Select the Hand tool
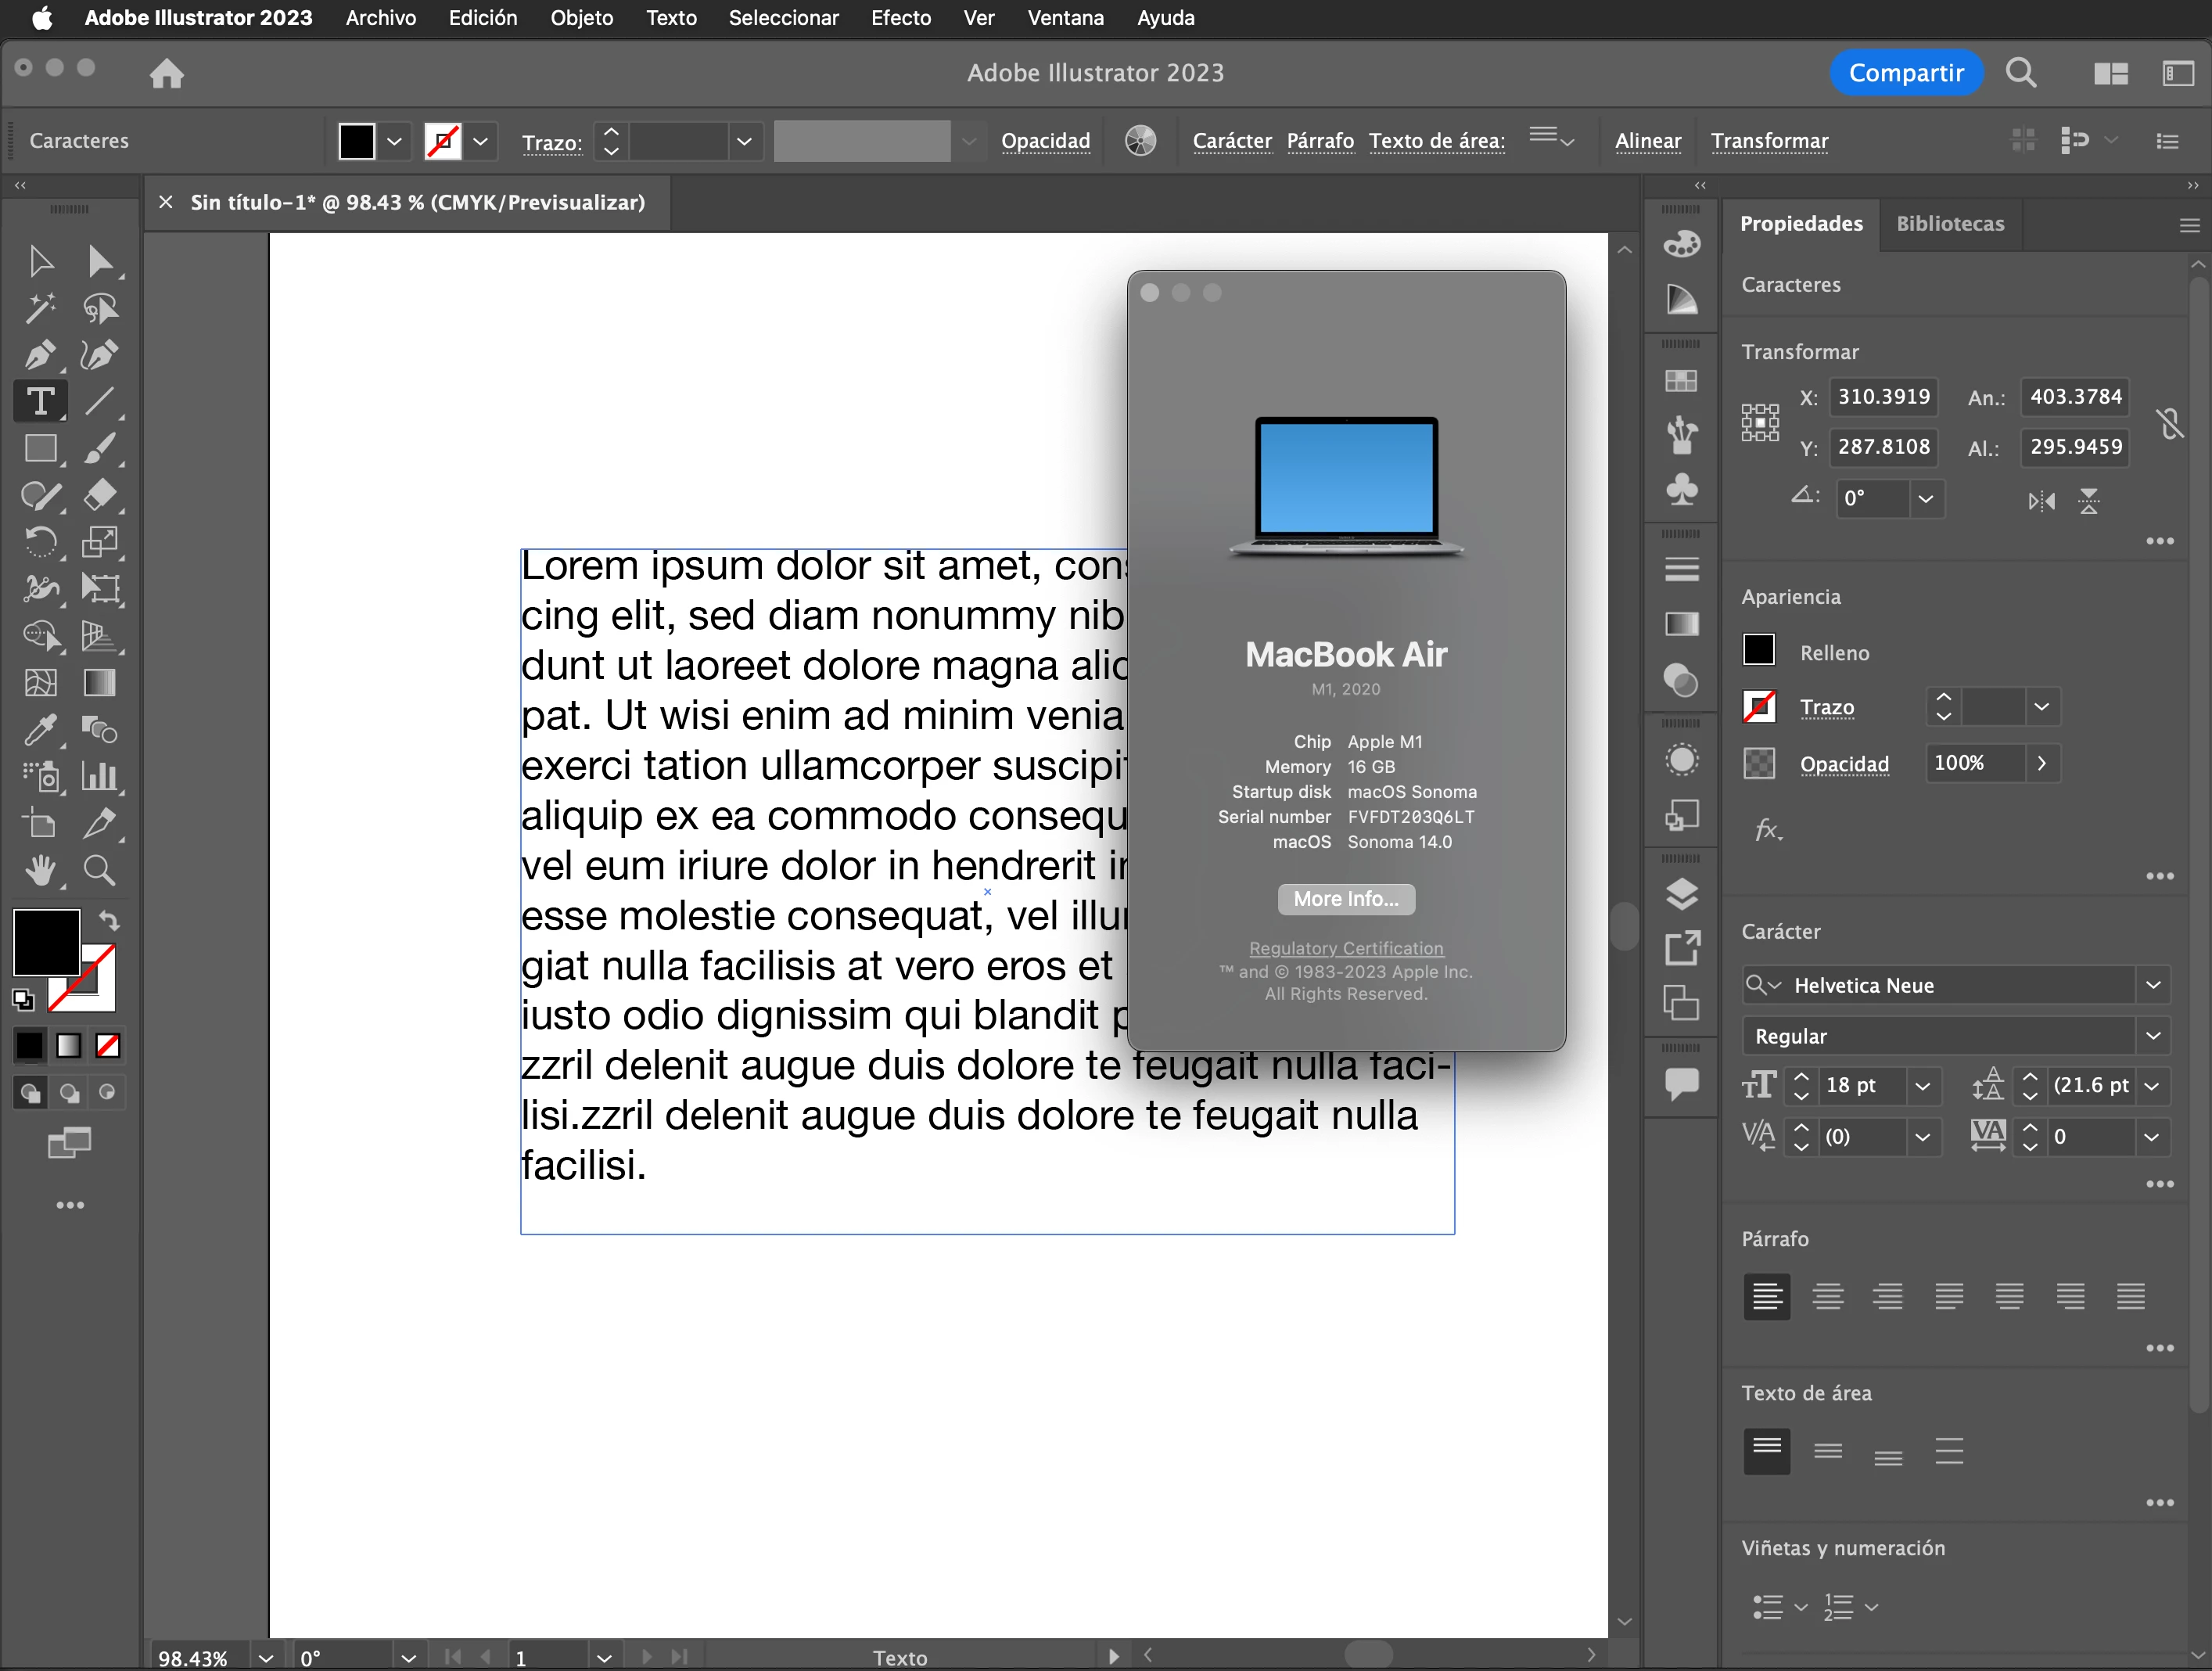2212x1671 pixels. 40,871
